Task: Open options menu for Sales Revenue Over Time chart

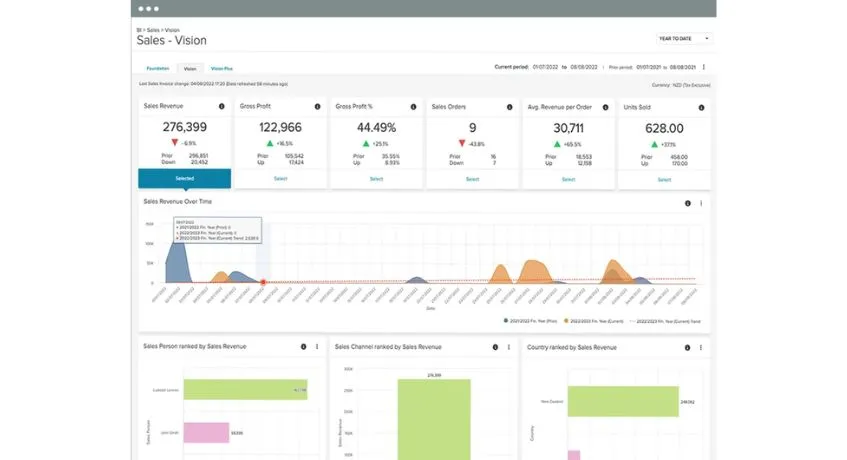Action: [x=701, y=204]
